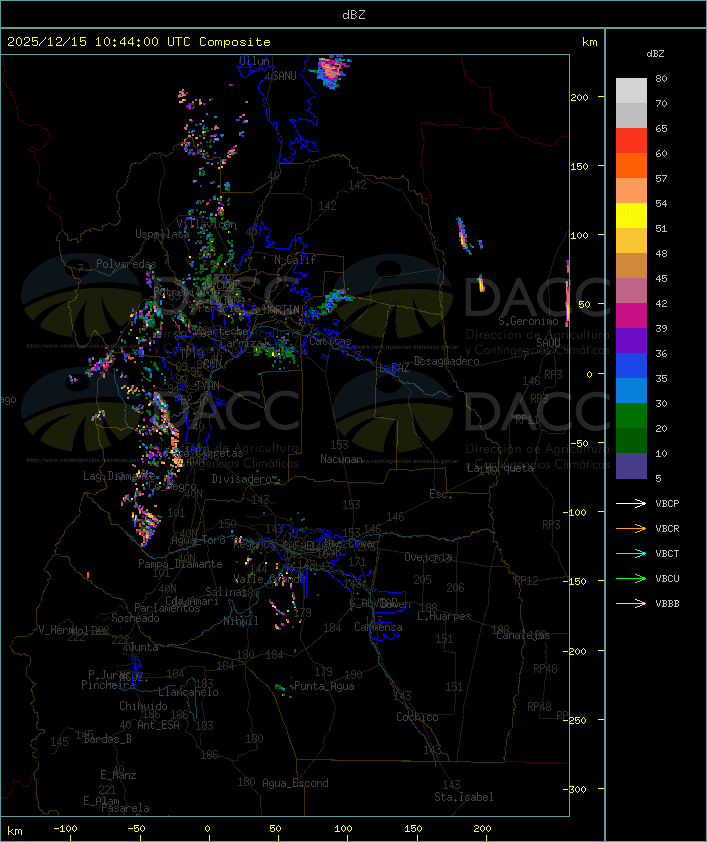Image resolution: width=707 pixels, height=842 pixels.
Task: Click the 'Pasarela' map label
Action: [x=126, y=808]
